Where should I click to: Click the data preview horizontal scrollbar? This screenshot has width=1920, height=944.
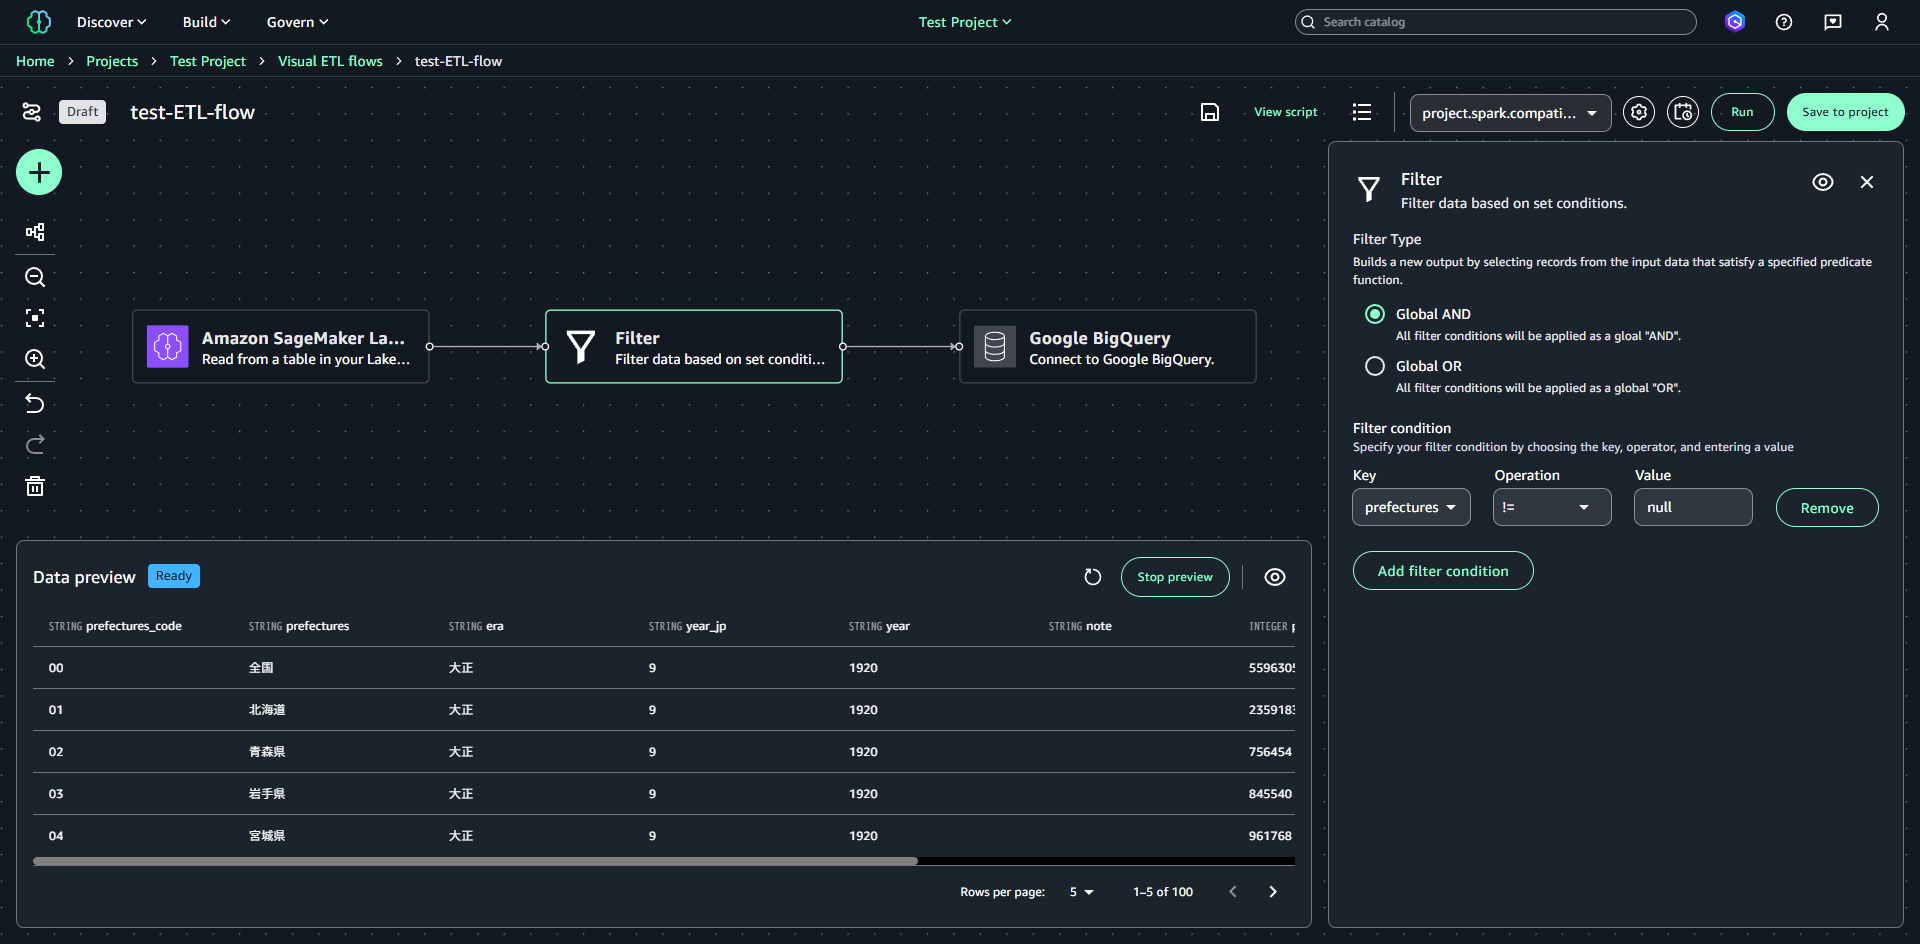click(x=475, y=861)
